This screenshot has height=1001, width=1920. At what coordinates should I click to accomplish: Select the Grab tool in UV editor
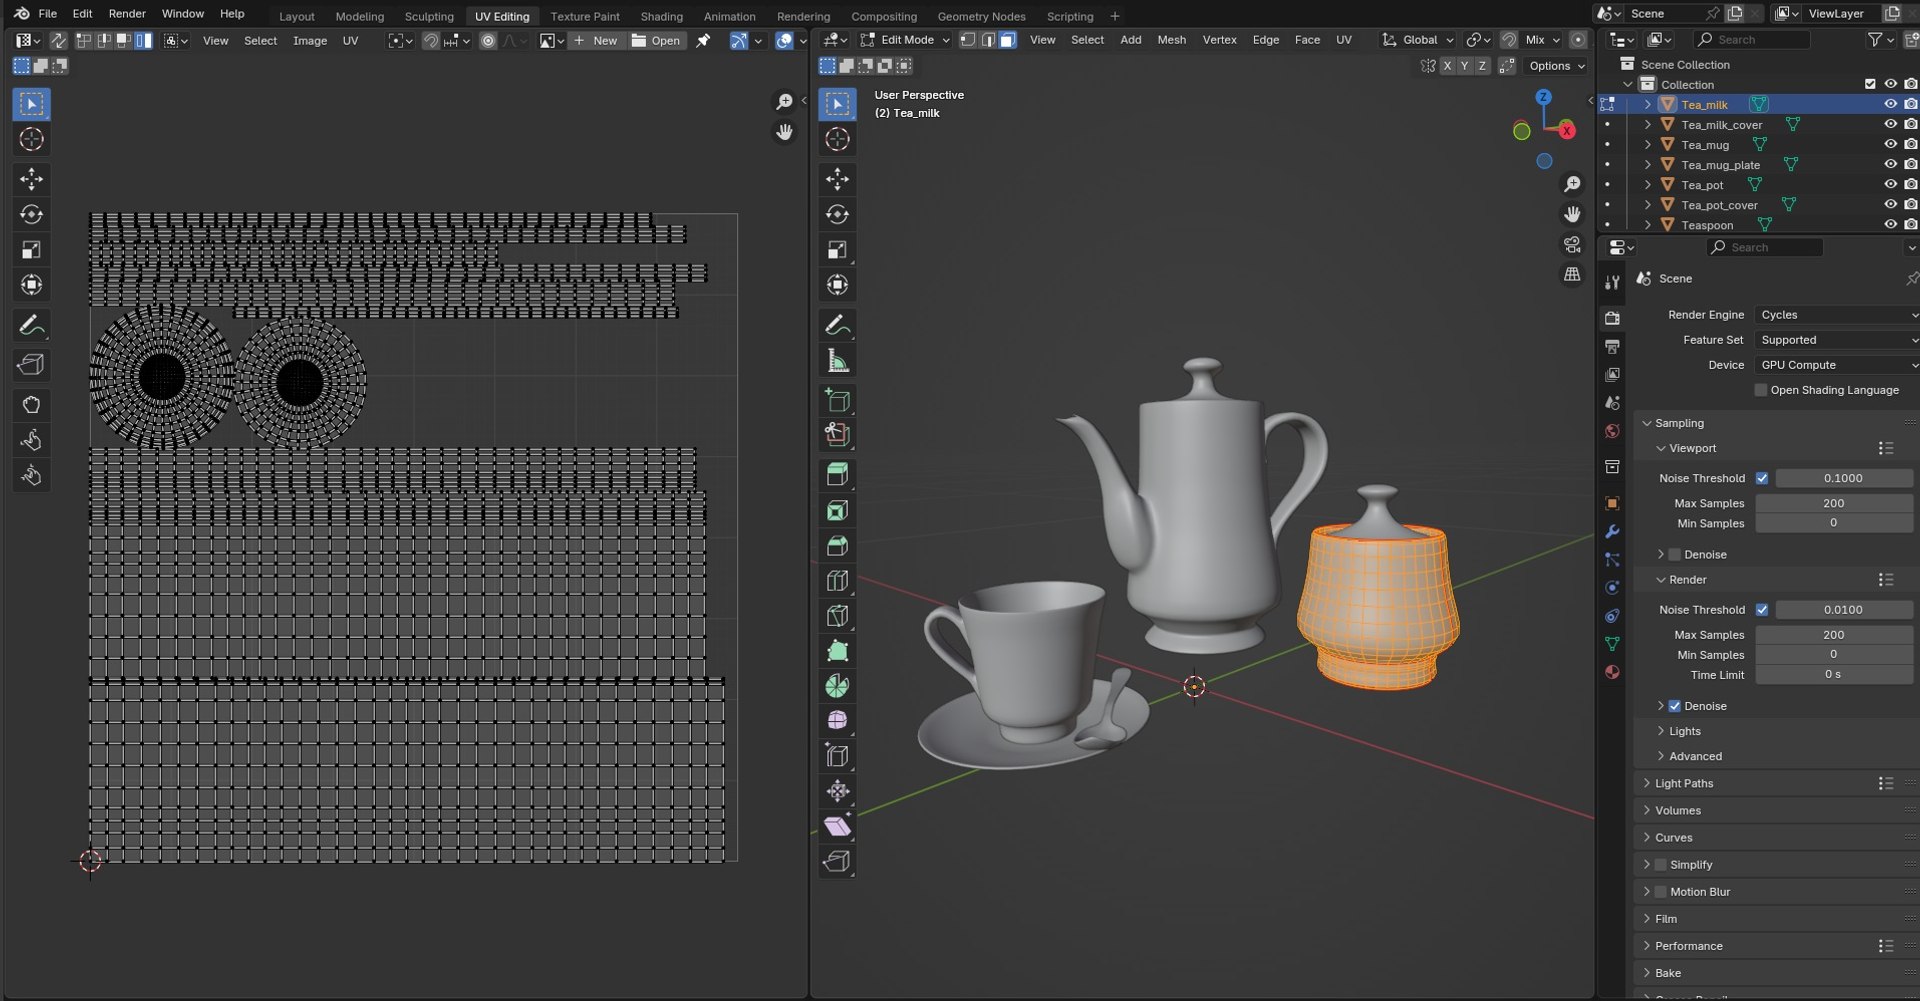[31, 405]
